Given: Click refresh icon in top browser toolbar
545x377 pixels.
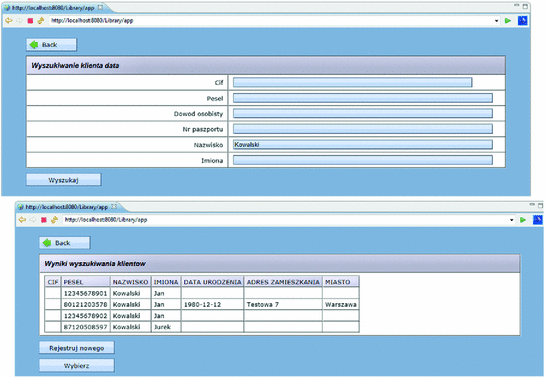Looking at the screenshot, I should (x=41, y=21).
